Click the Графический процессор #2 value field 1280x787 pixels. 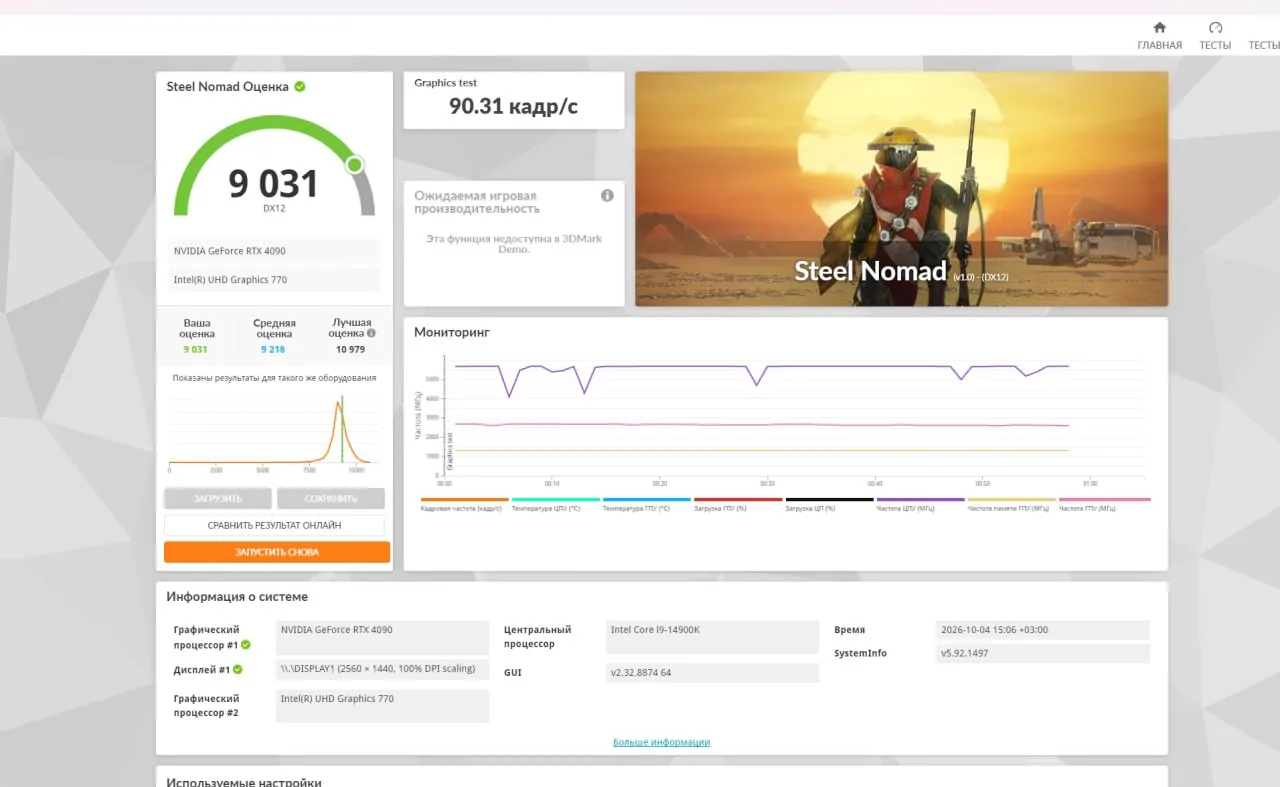(382, 705)
